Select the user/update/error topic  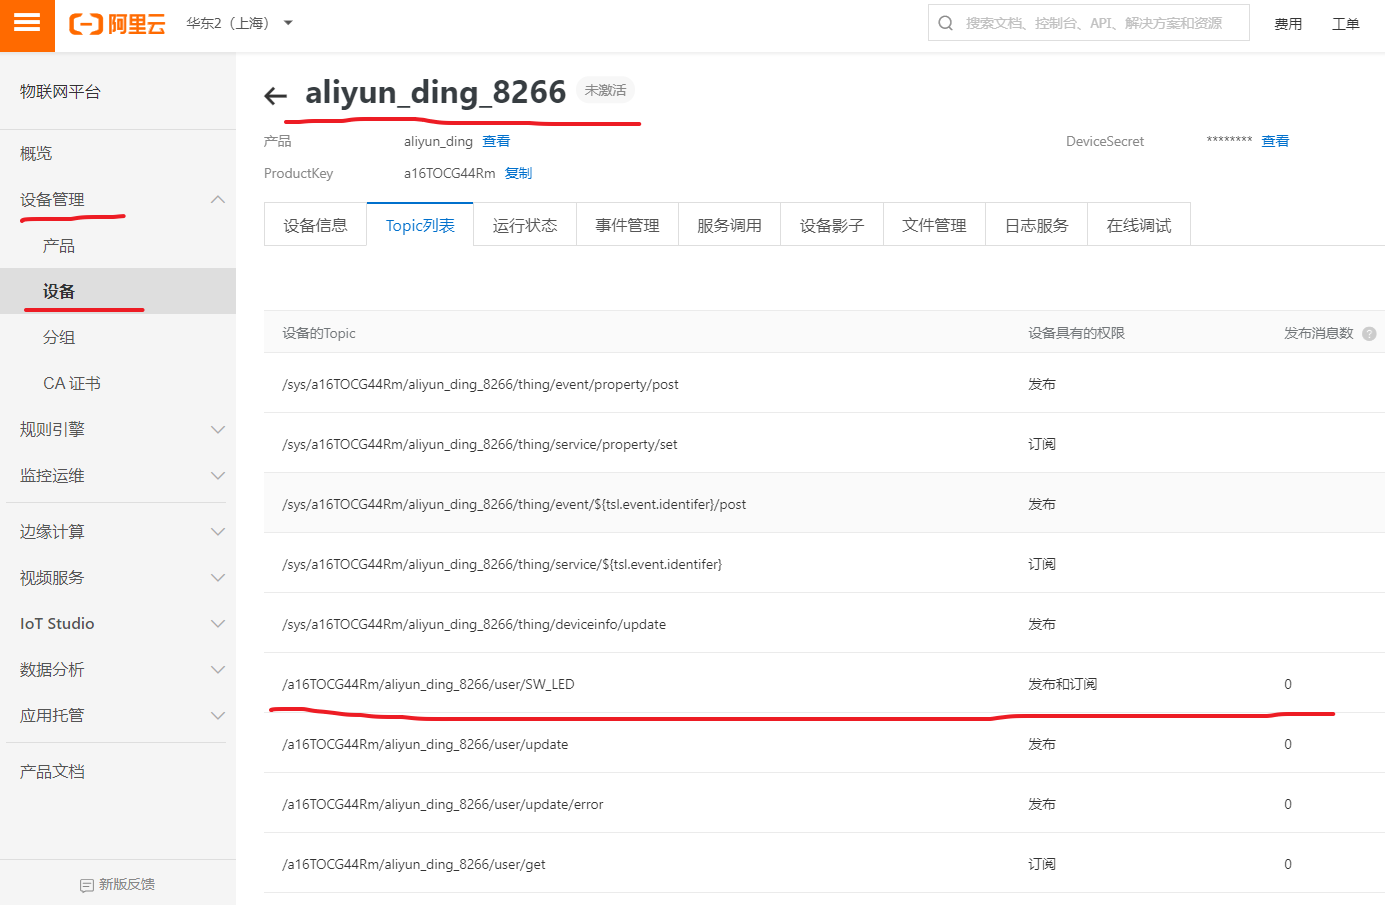[x=443, y=805]
